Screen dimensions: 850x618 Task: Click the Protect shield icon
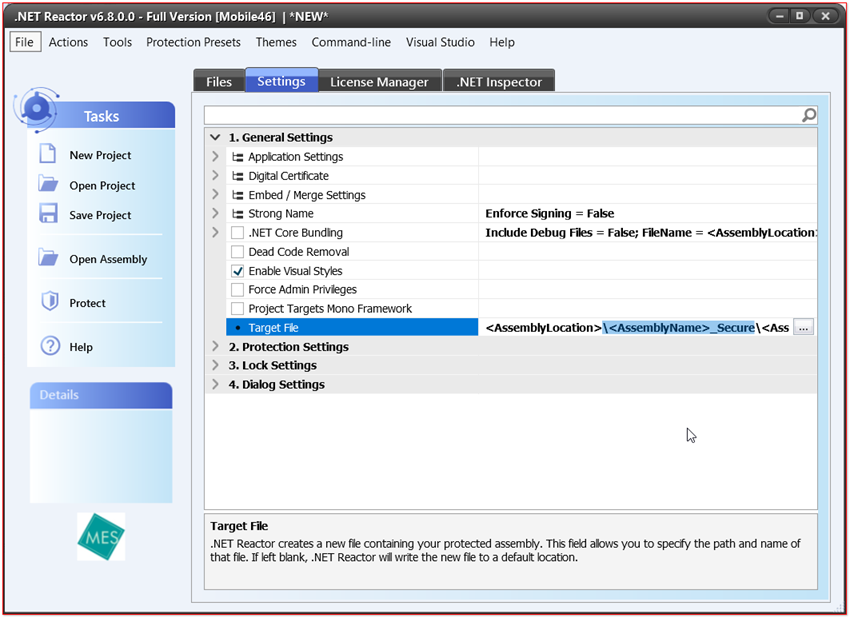[x=50, y=301]
